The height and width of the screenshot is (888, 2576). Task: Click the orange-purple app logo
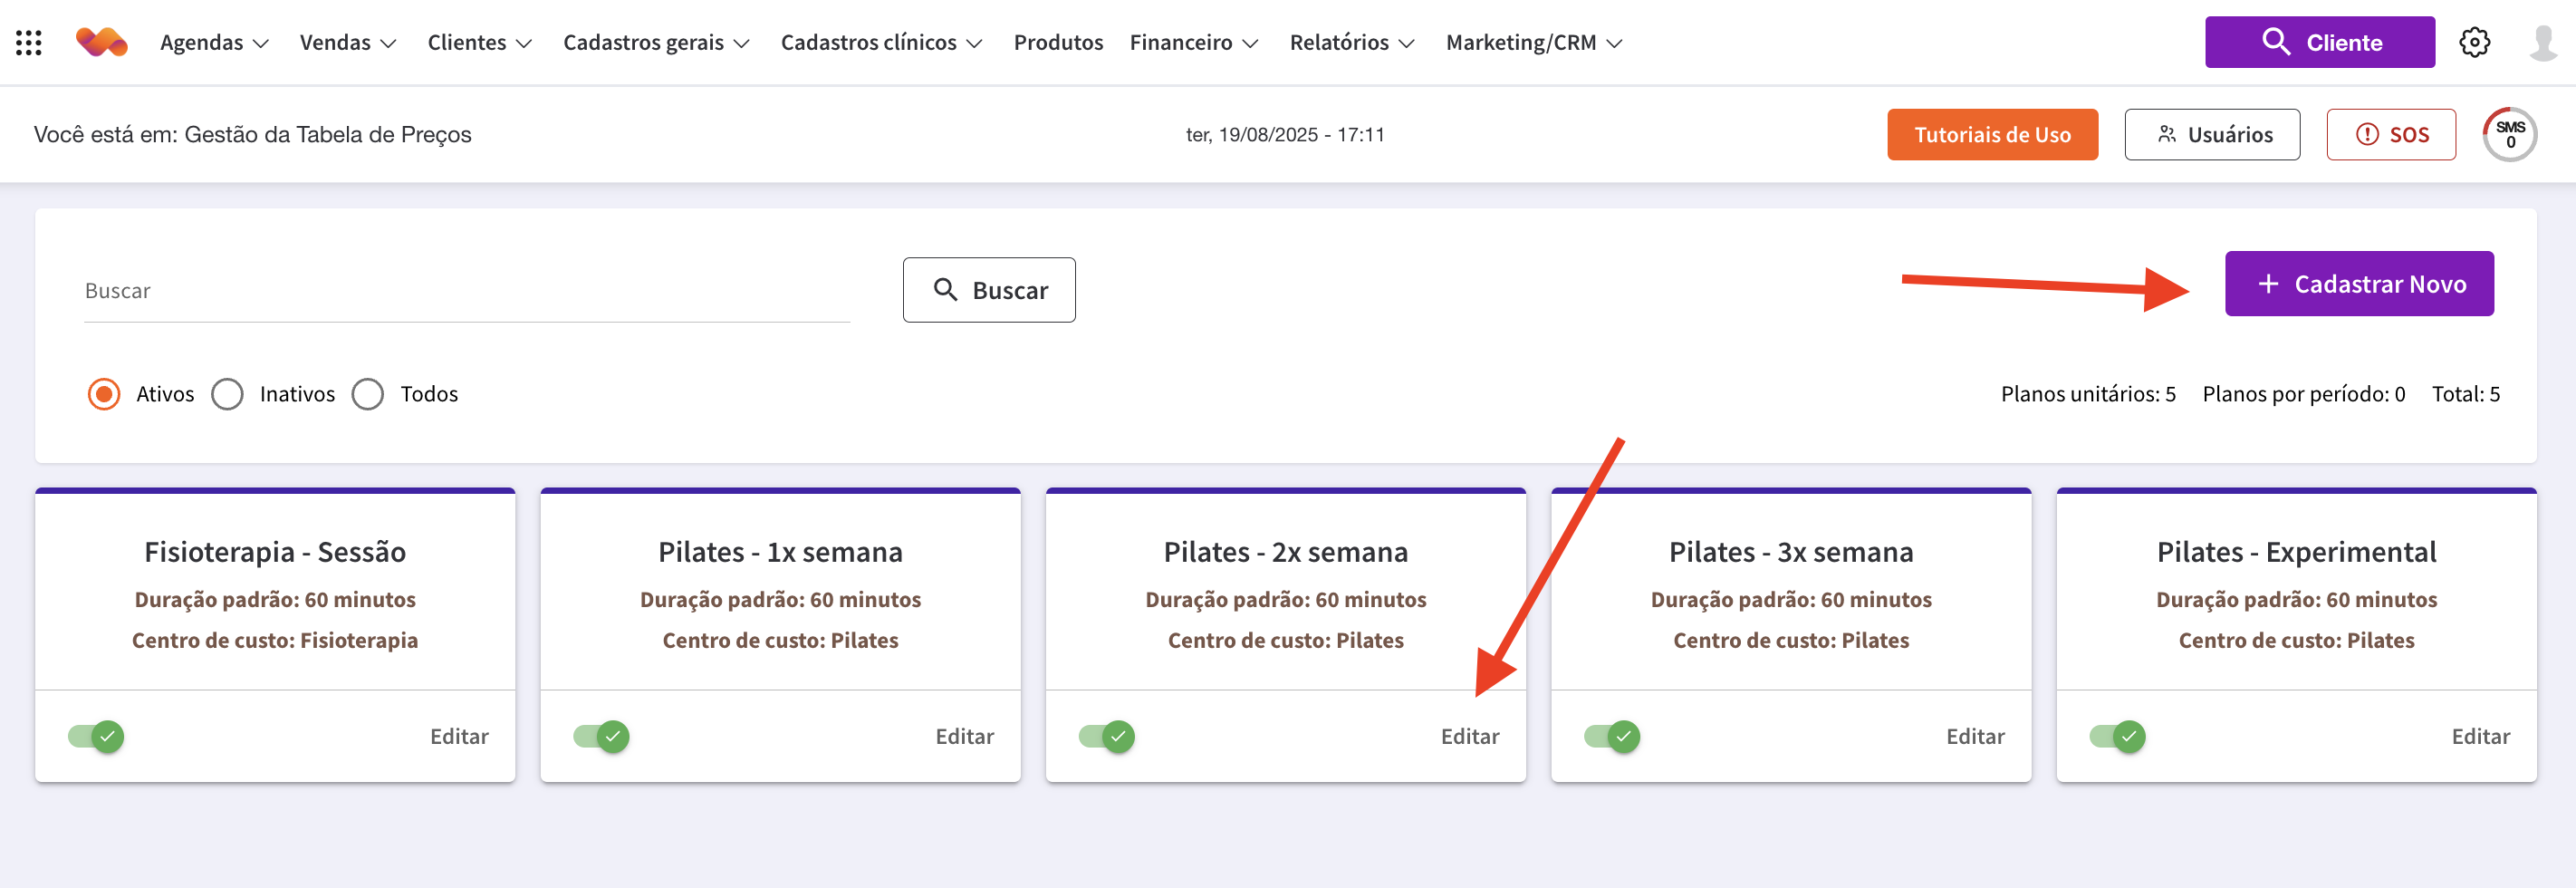(102, 42)
